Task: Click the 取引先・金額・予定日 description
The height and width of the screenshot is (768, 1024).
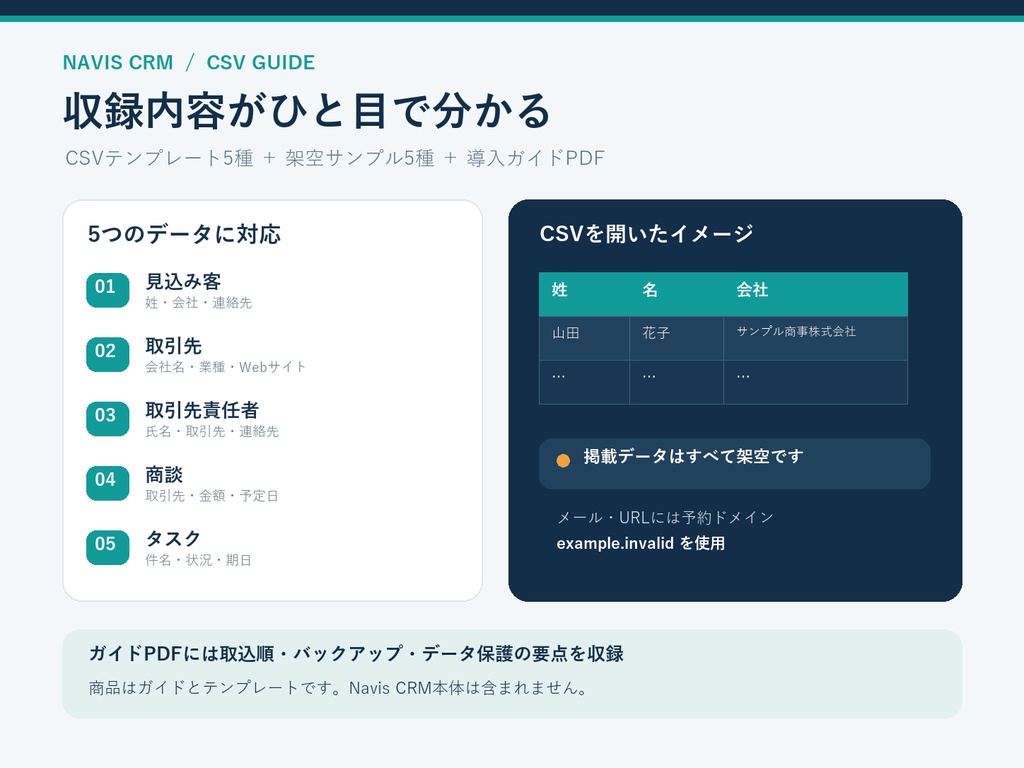Action: [x=212, y=496]
